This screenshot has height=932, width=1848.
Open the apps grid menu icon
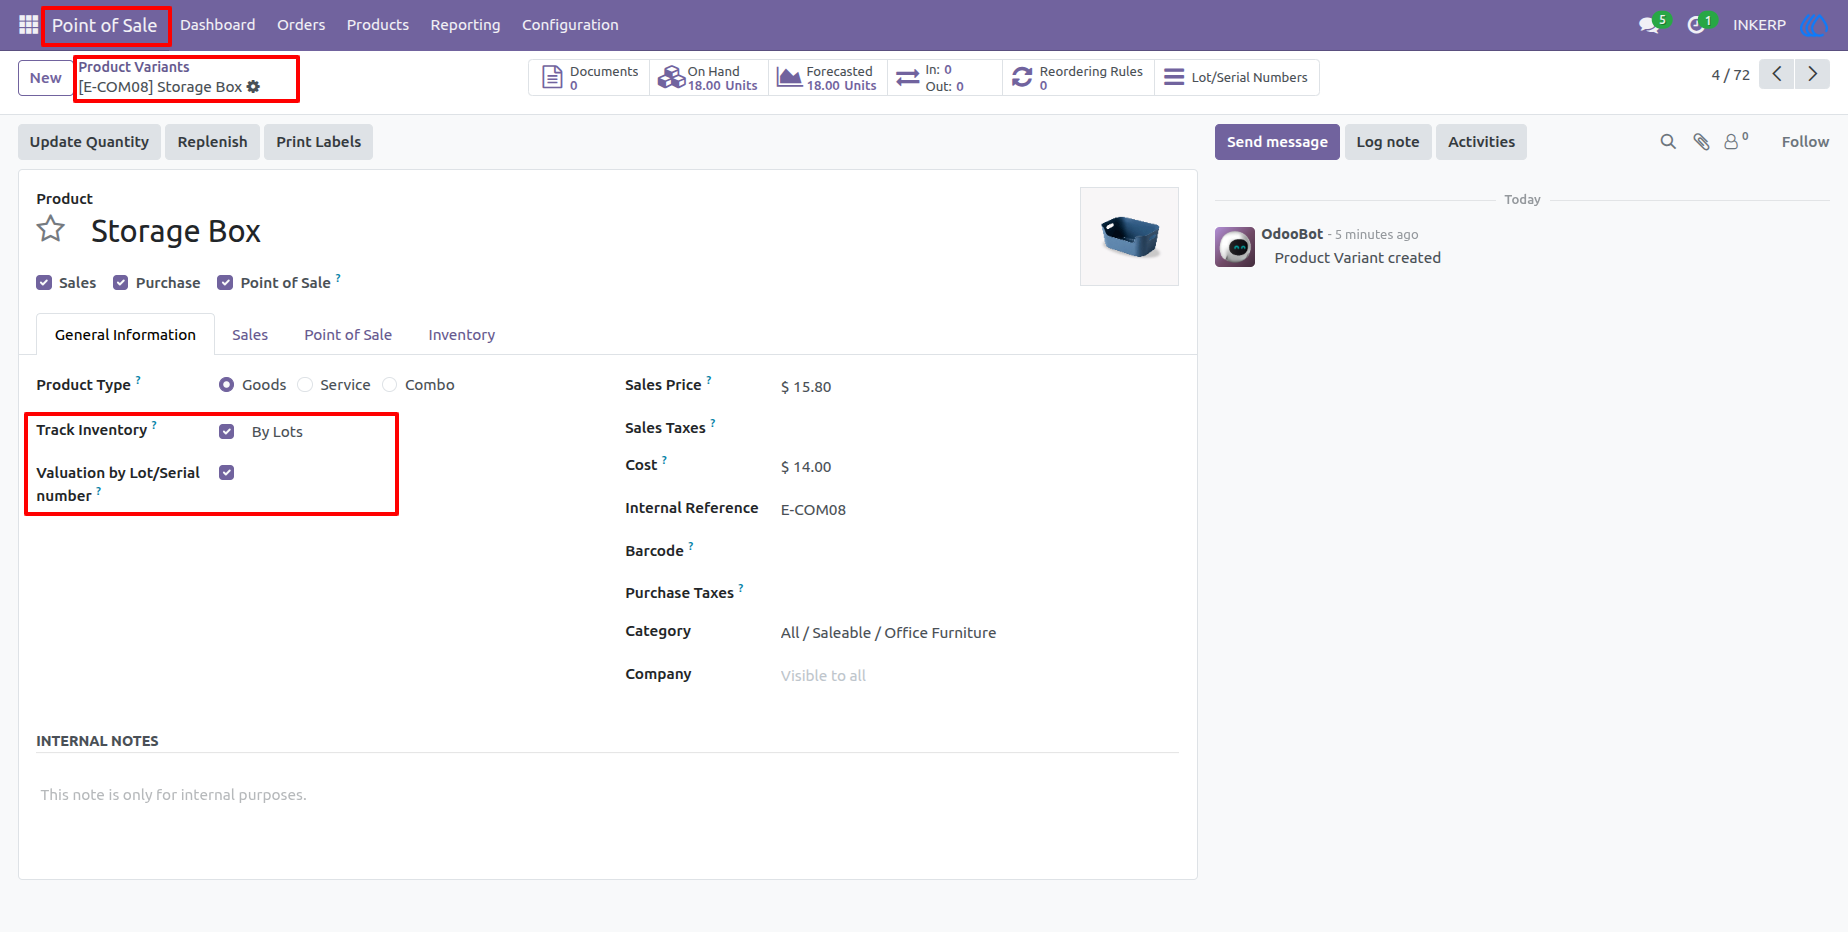pyautogui.click(x=28, y=24)
